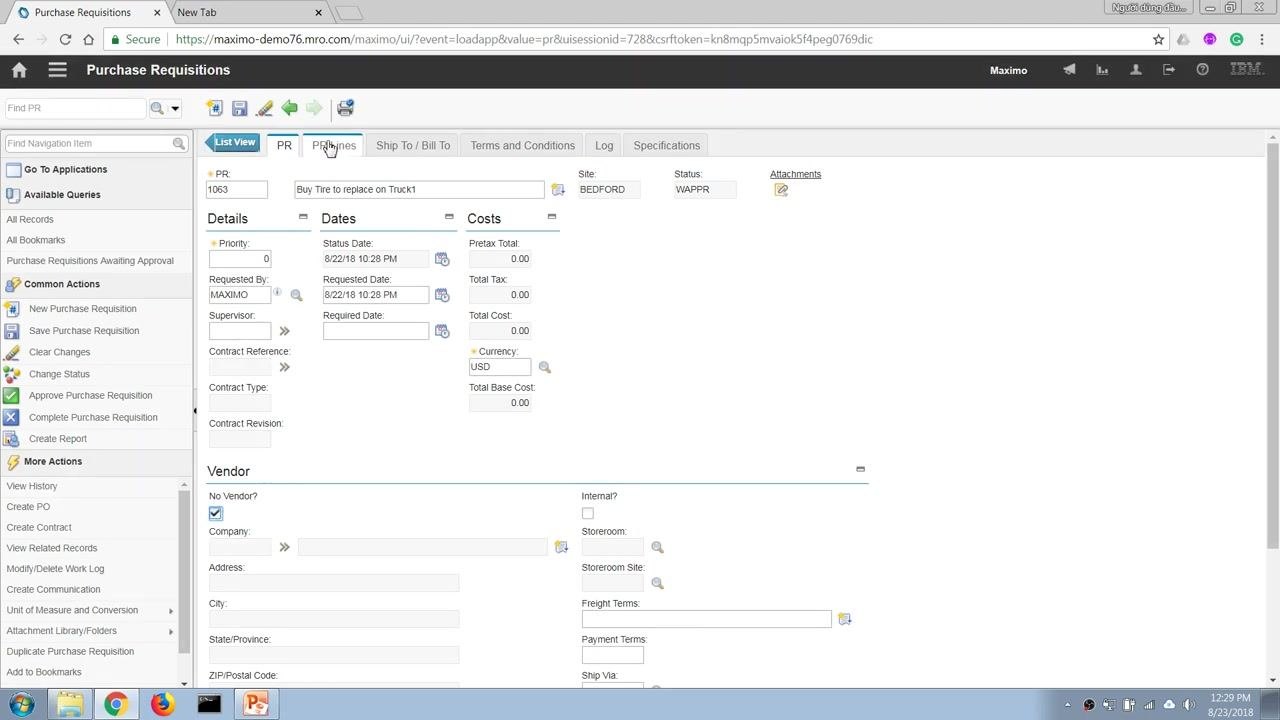Click Create PO in More Actions

point(28,507)
